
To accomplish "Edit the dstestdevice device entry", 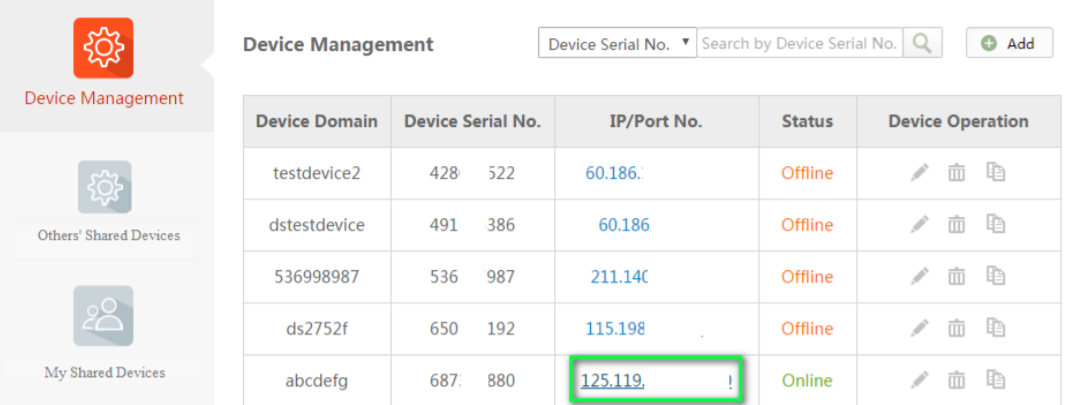I will point(920,224).
